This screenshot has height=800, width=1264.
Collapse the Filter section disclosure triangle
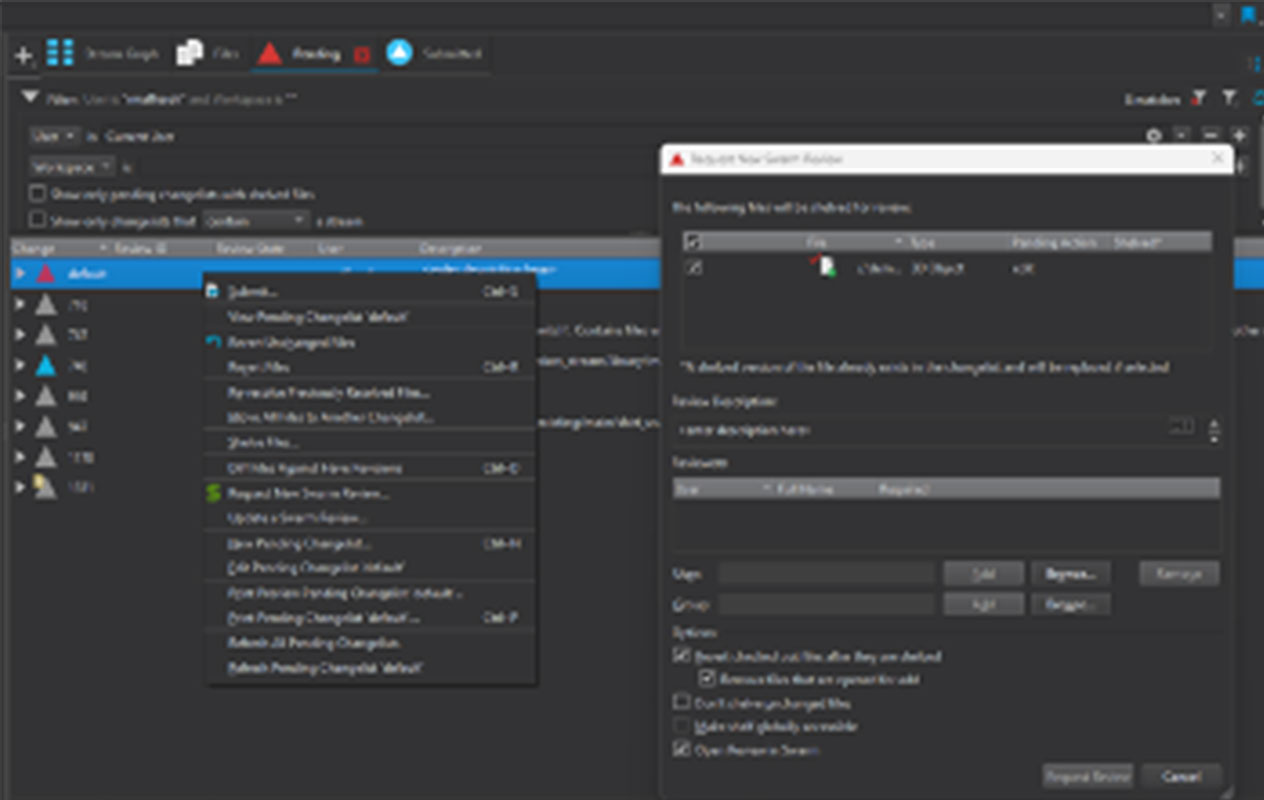(30, 98)
